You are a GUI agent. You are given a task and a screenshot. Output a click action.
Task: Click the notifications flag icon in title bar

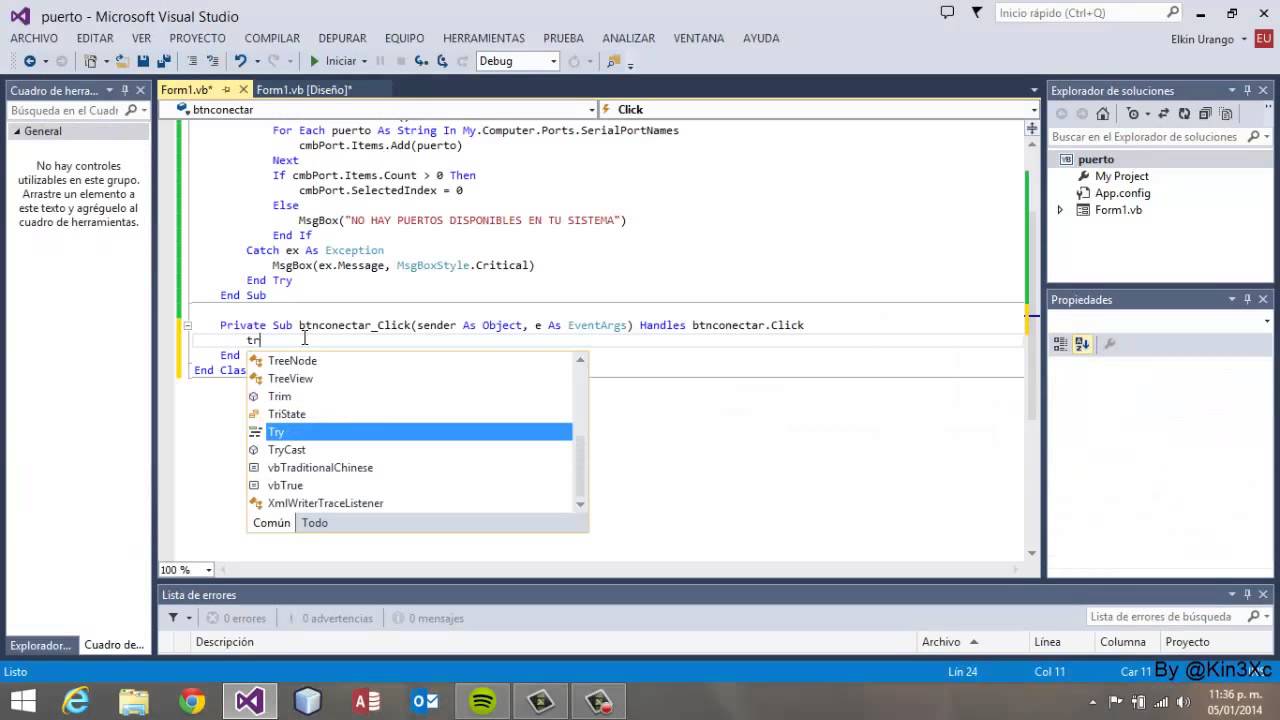(x=977, y=13)
